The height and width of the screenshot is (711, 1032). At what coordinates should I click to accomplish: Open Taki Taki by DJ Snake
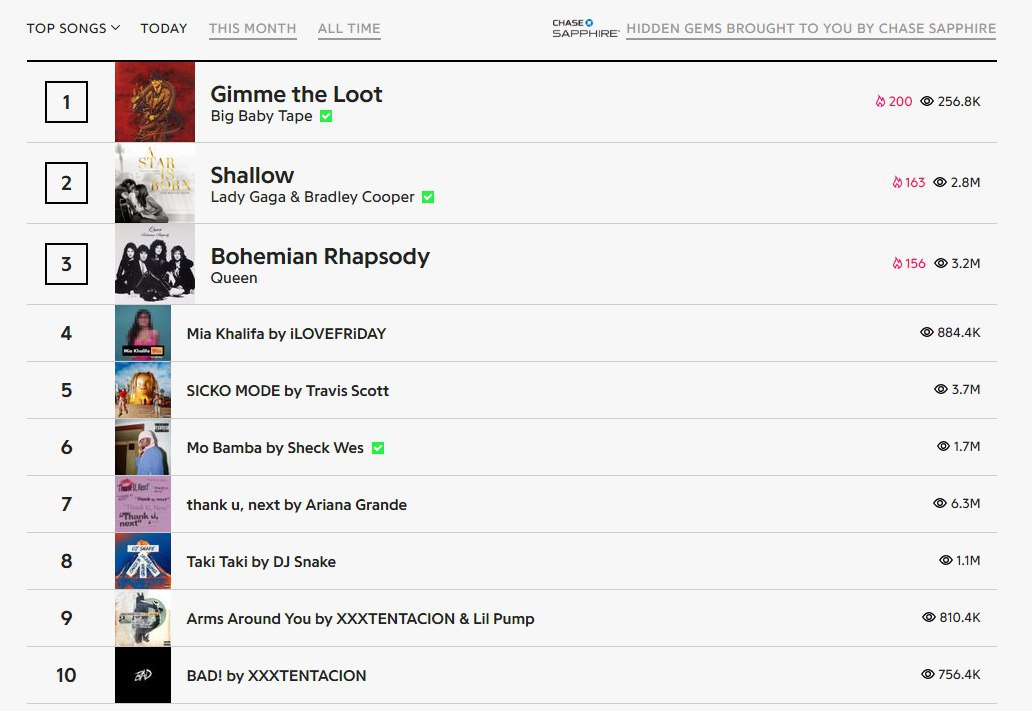[x=261, y=562]
